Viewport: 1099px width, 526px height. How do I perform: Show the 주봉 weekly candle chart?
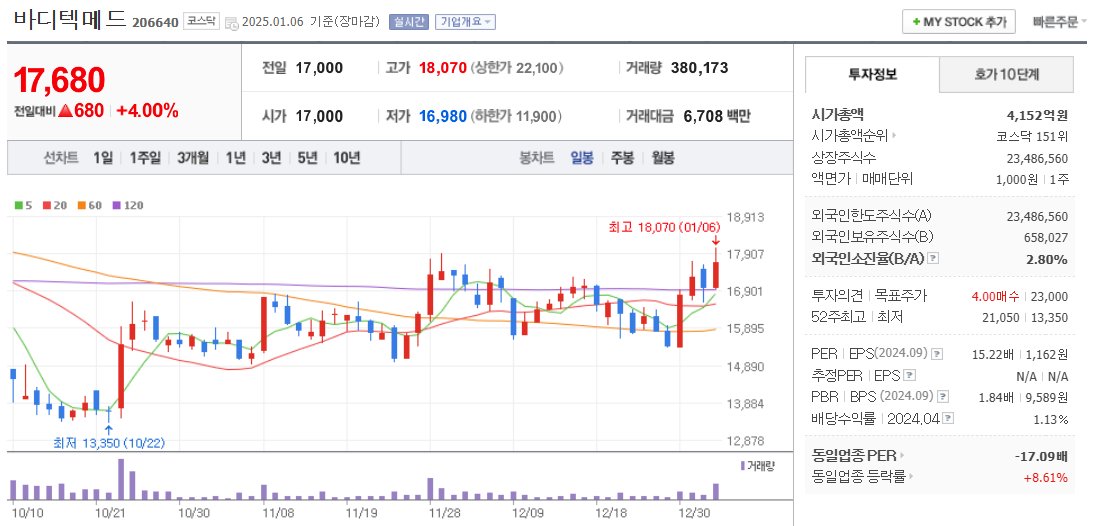point(622,158)
